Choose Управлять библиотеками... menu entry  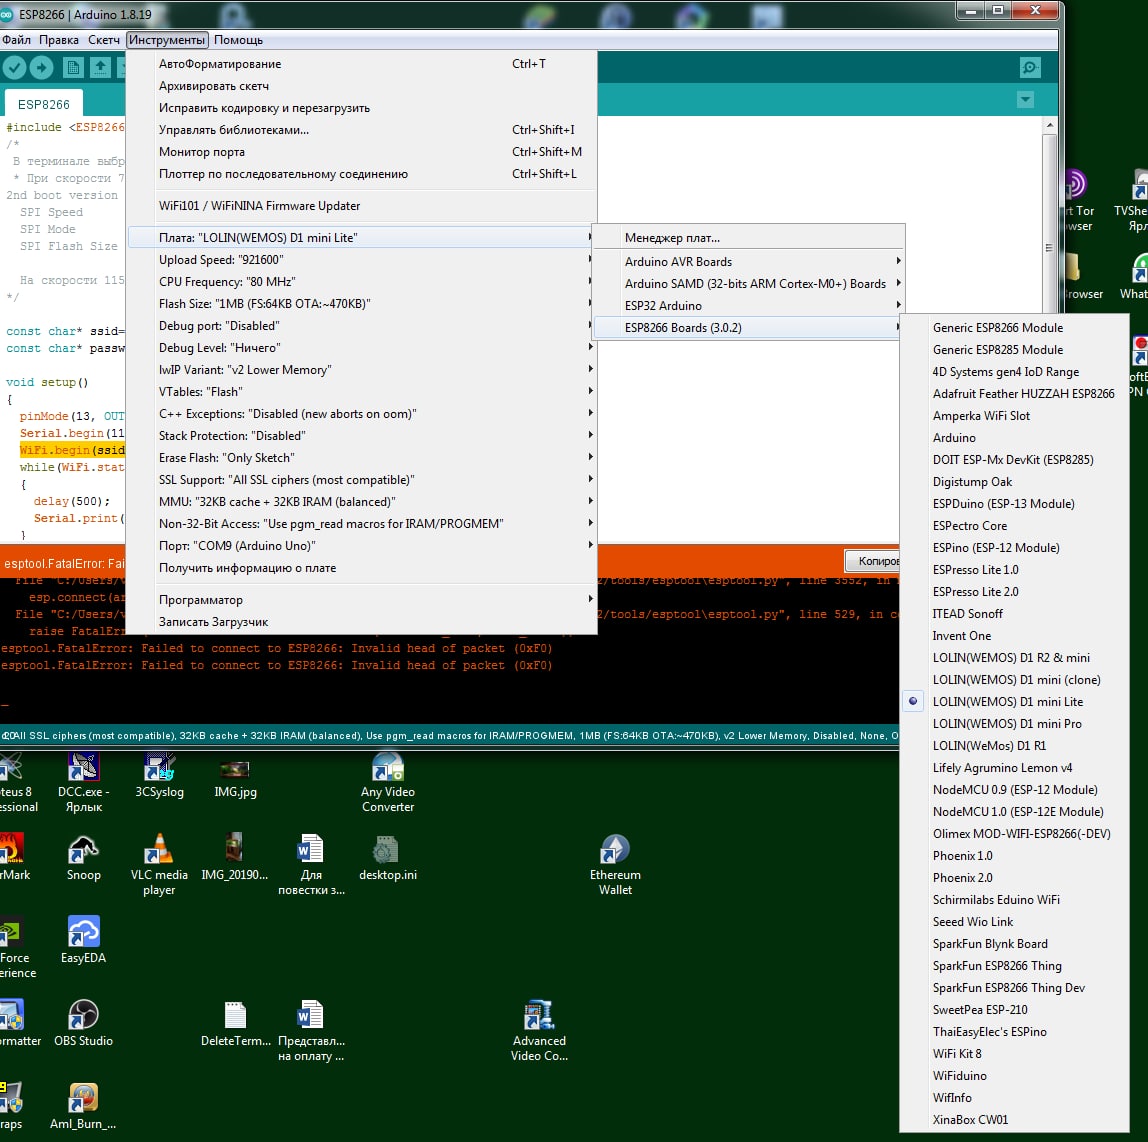pyautogui.click(x=362, y=130)
